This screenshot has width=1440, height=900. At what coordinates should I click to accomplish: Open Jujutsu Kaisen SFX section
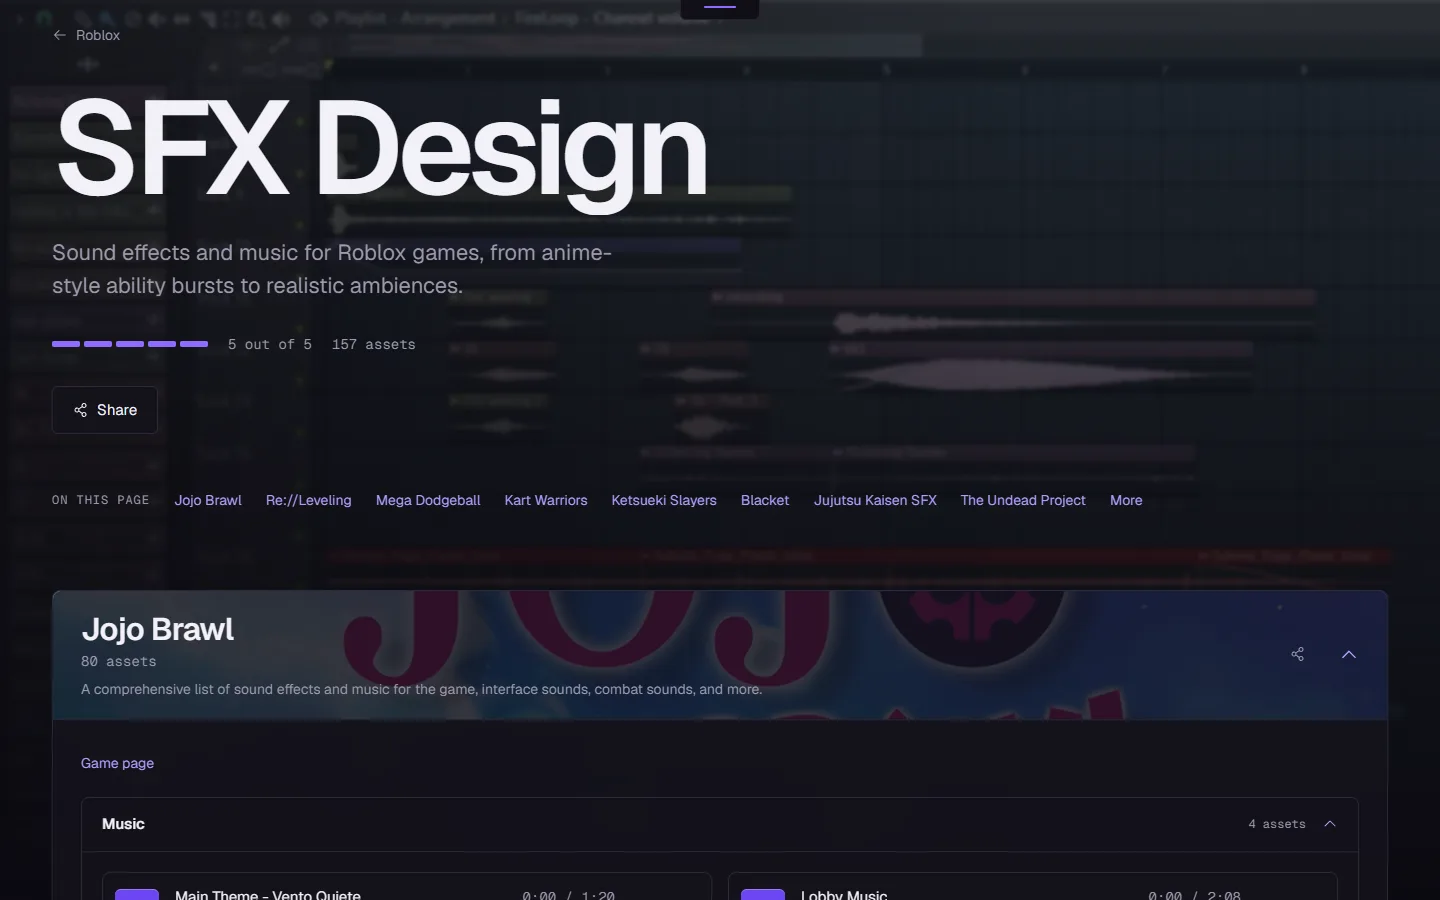[x=875, y=500]
